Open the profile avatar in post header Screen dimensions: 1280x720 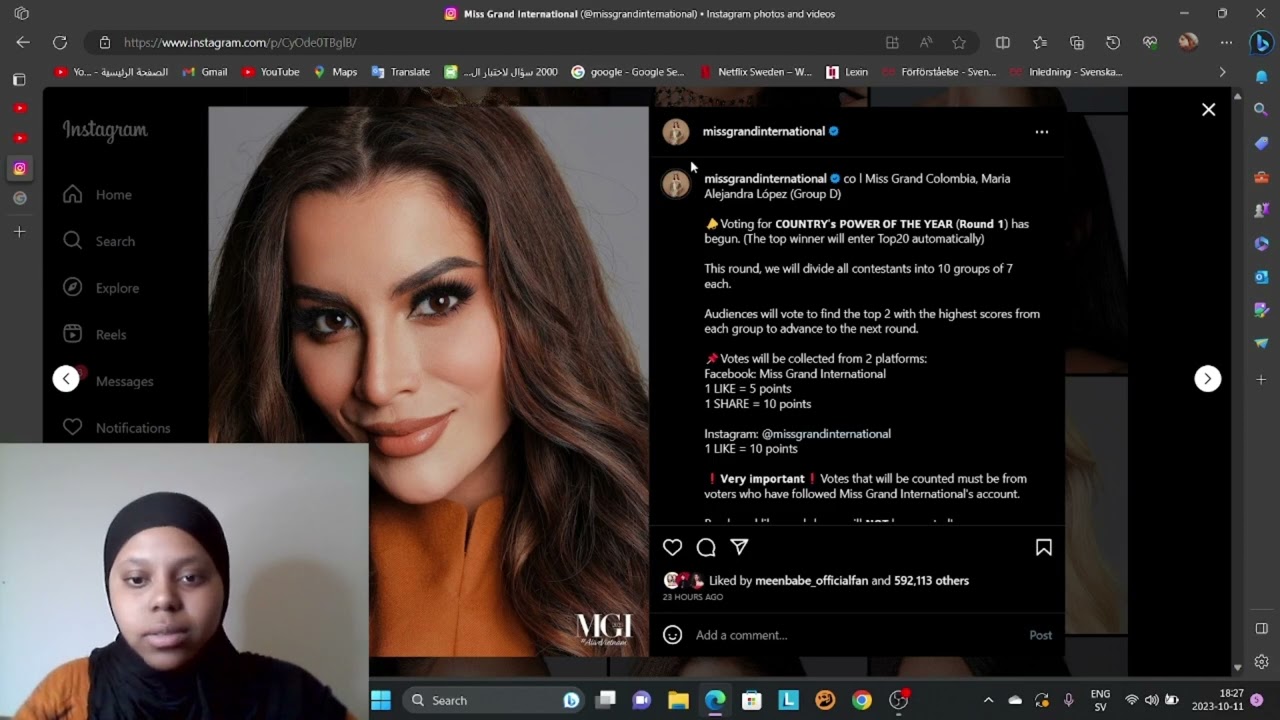[676, 132]
